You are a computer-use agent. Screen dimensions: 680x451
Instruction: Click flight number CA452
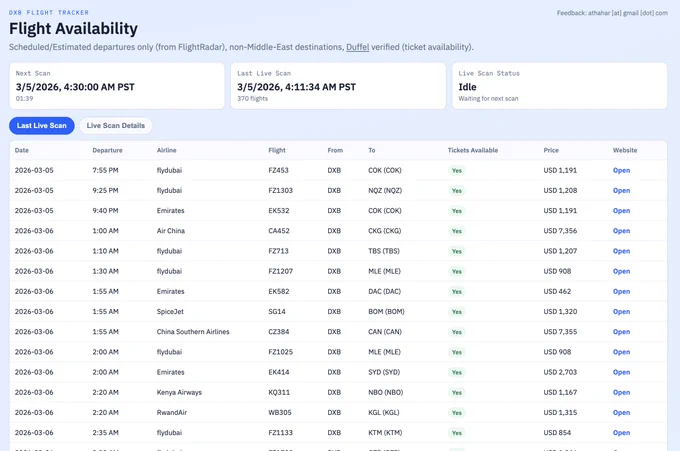[x=278, y=231]
